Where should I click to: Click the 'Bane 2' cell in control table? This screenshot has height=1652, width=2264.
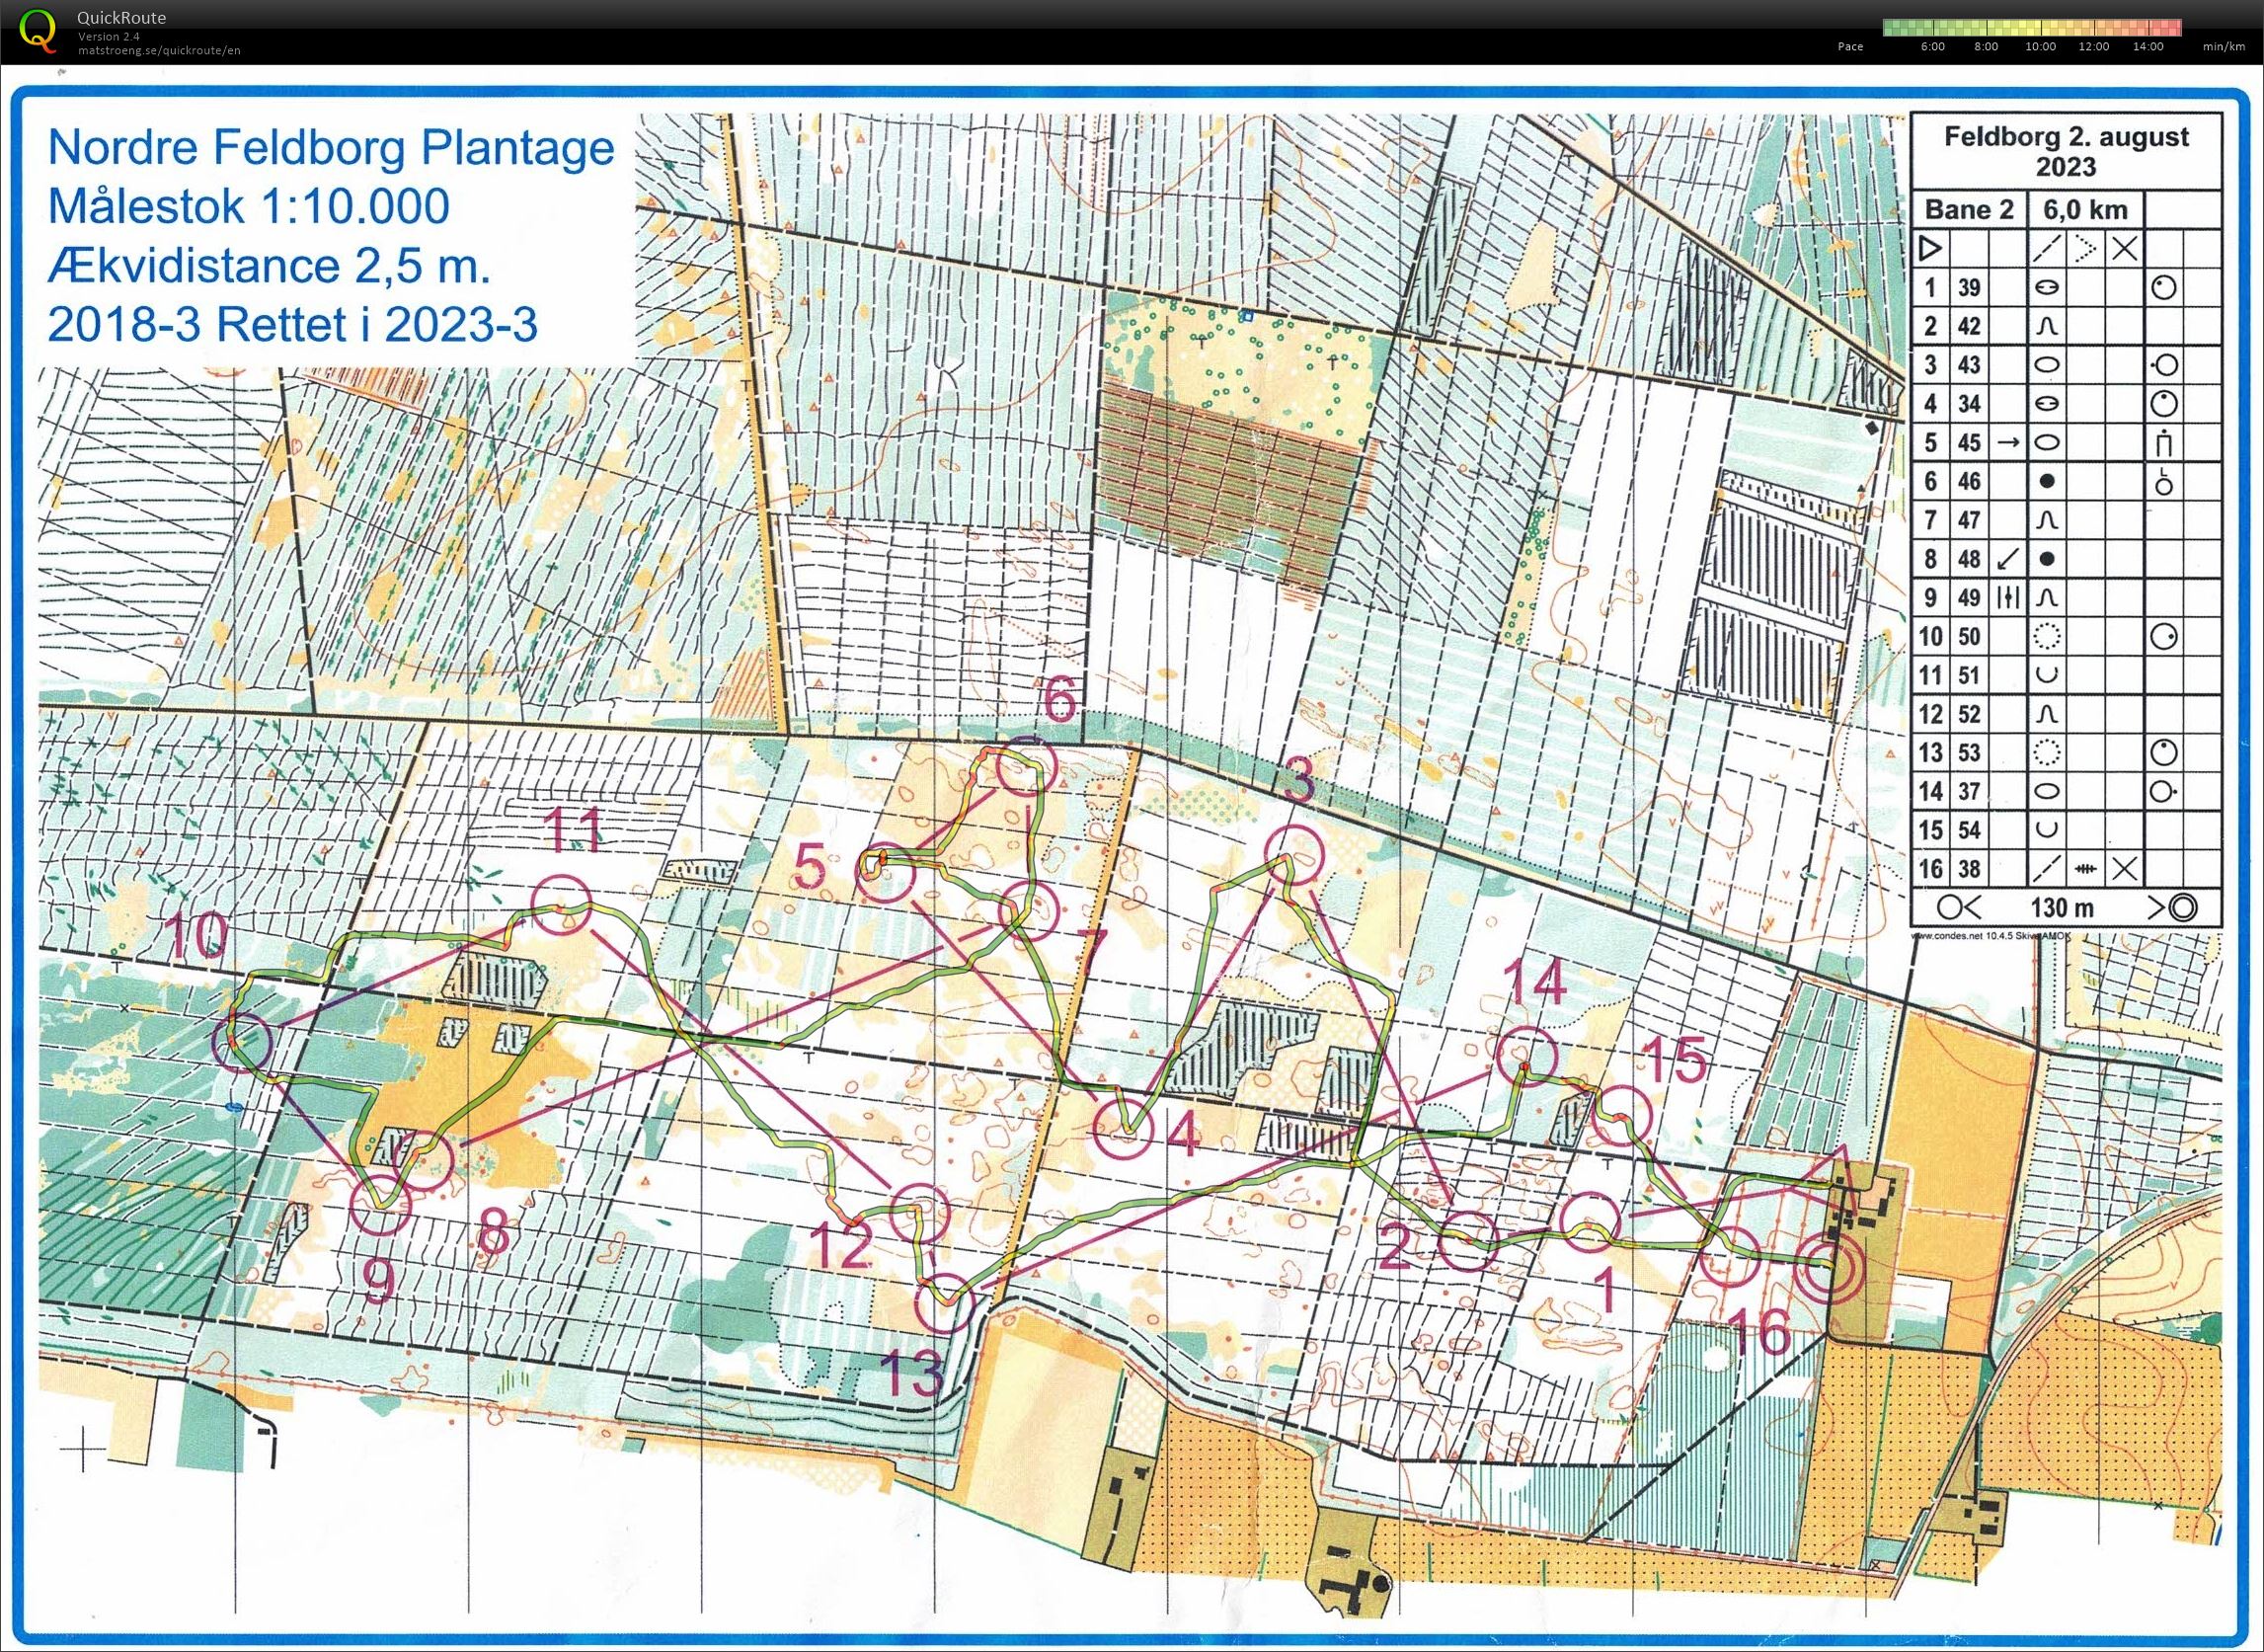[1969, 210]
